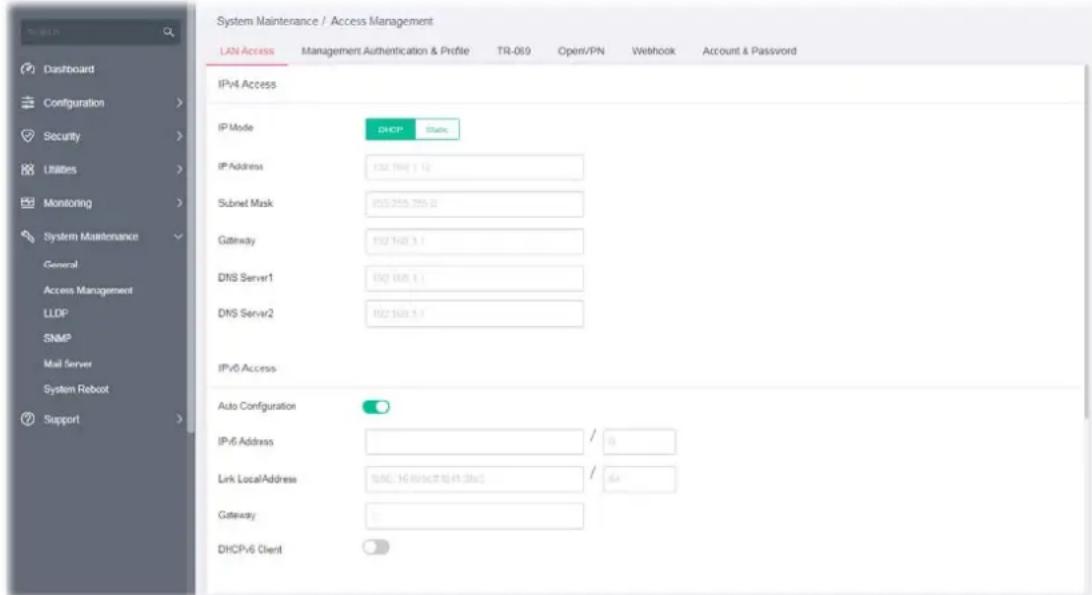Open General under System Maintenance
The height and width of the screenshot is (595, 1092).
[61, 265]
